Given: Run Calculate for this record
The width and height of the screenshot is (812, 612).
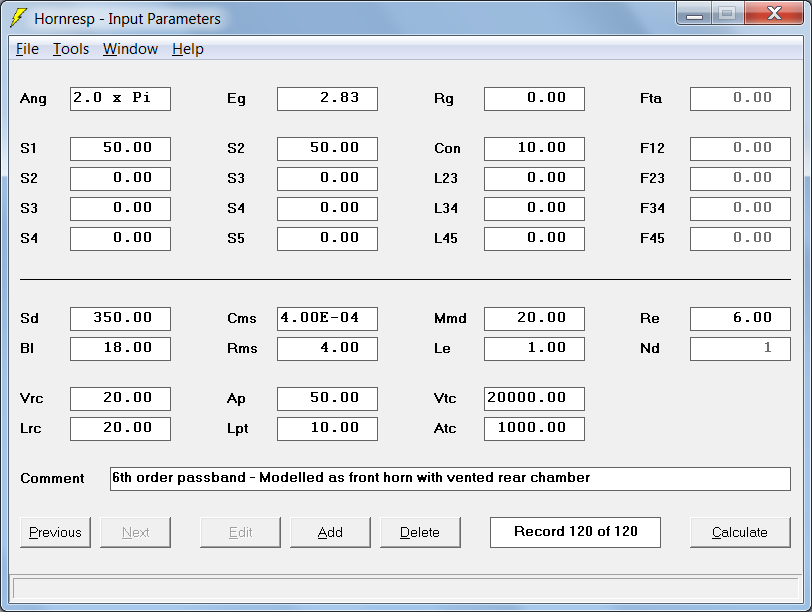Looking at the screenshot, I should click(x=740, y=532).
